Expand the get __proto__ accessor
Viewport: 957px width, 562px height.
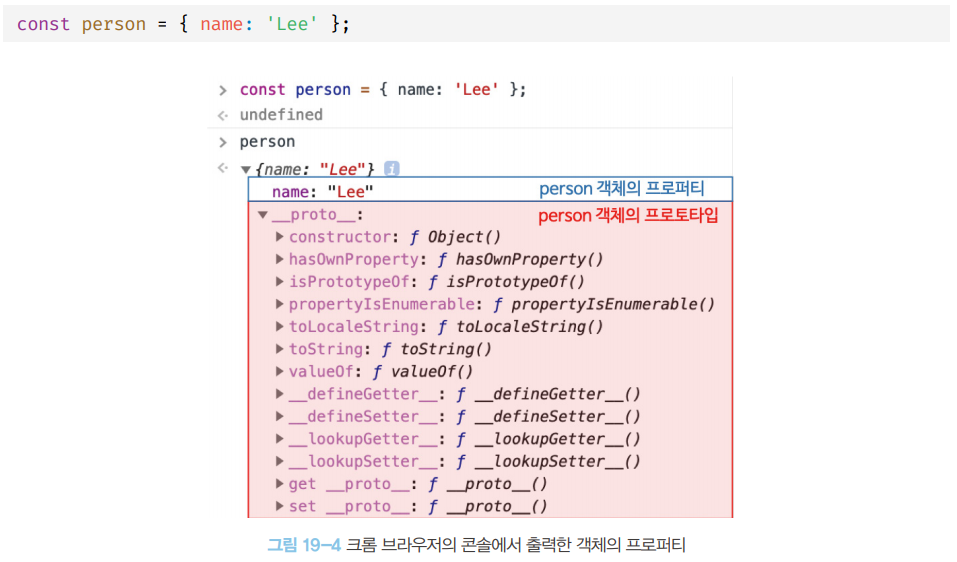280,484
